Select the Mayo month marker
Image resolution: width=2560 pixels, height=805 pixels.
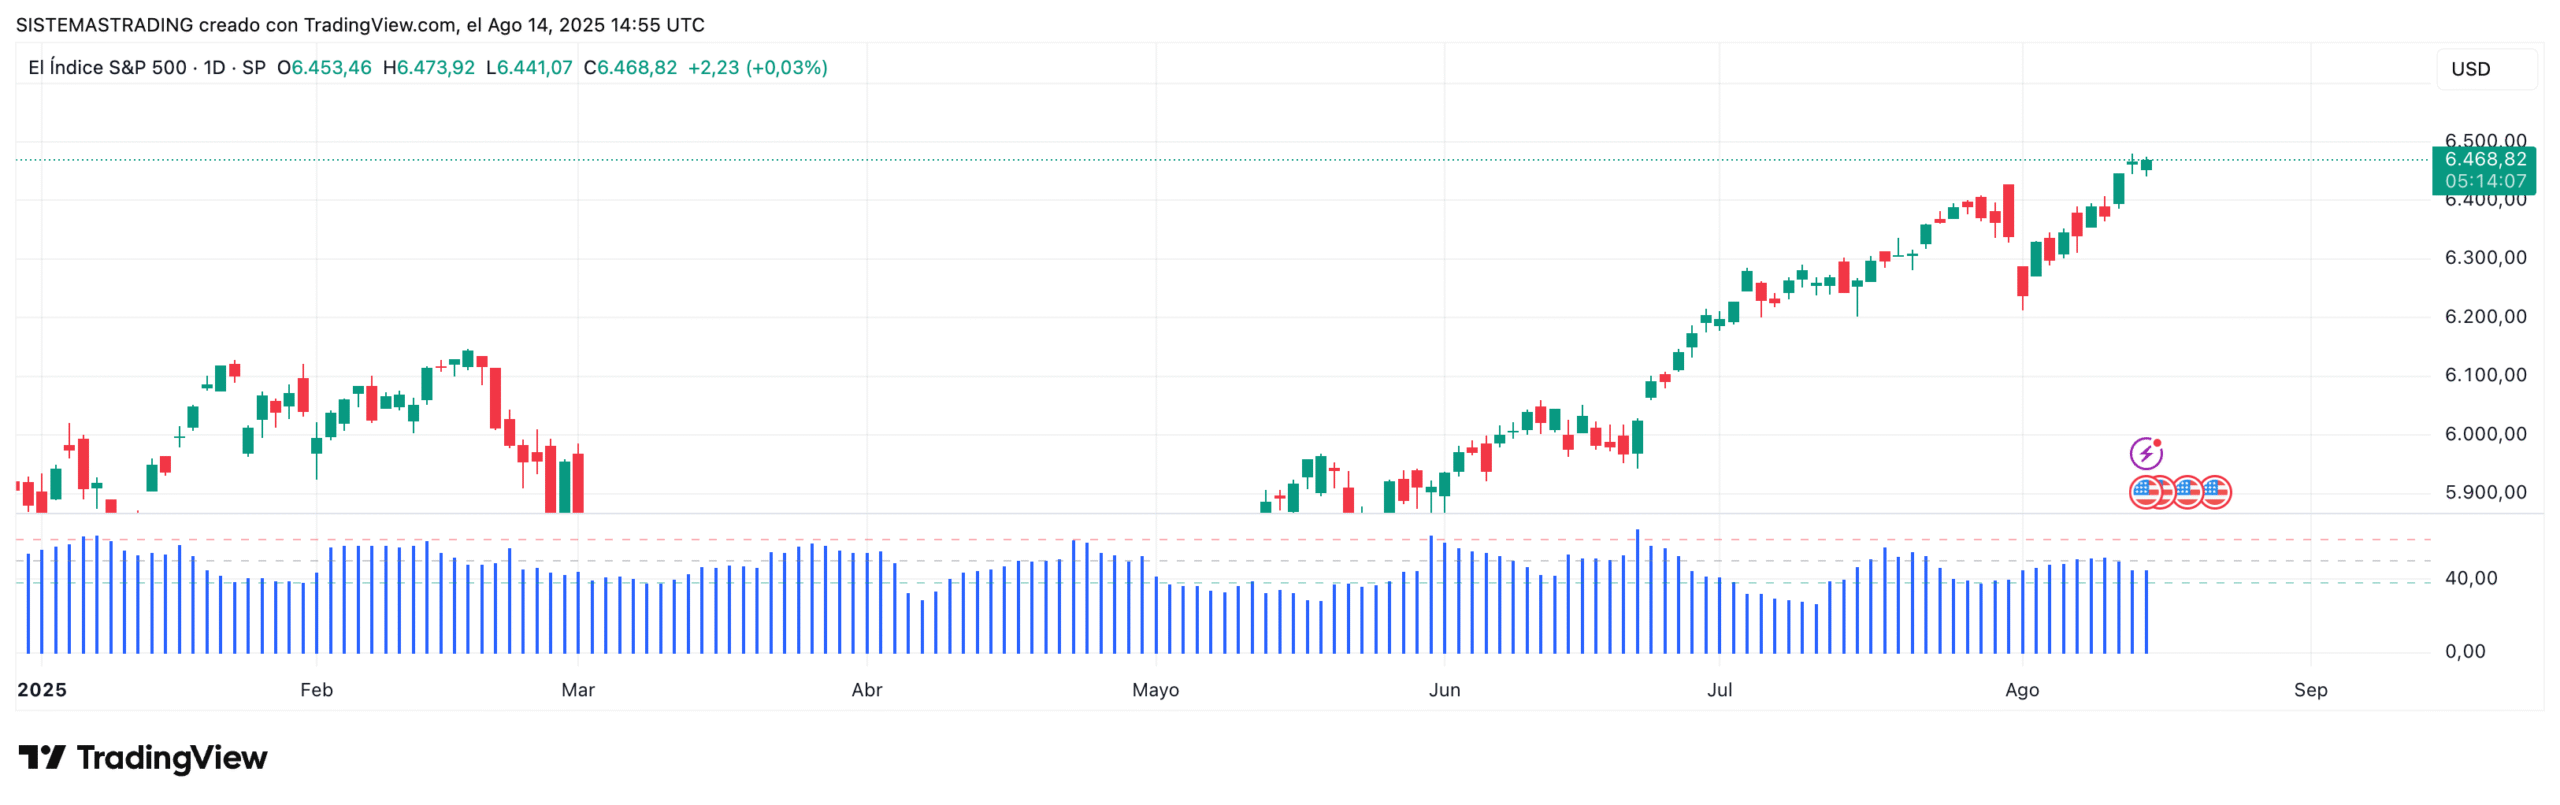click(1155, 690)
